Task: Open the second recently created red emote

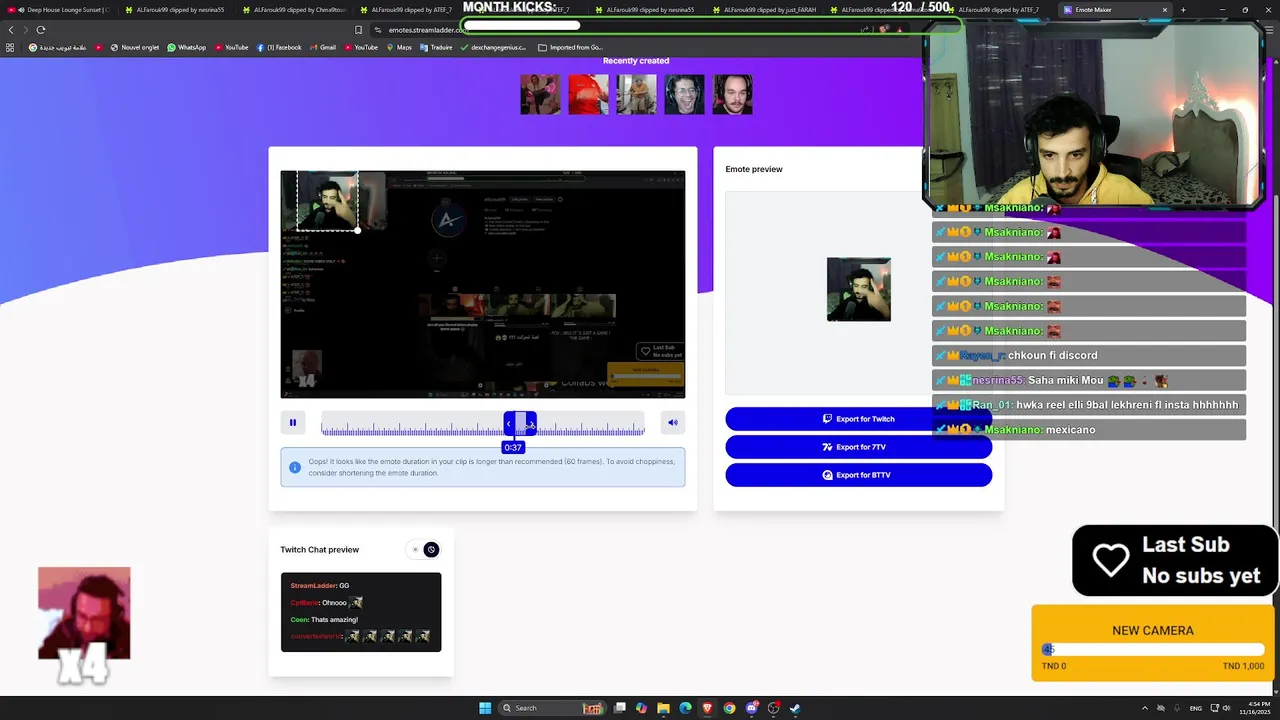Action: point(588,95)
